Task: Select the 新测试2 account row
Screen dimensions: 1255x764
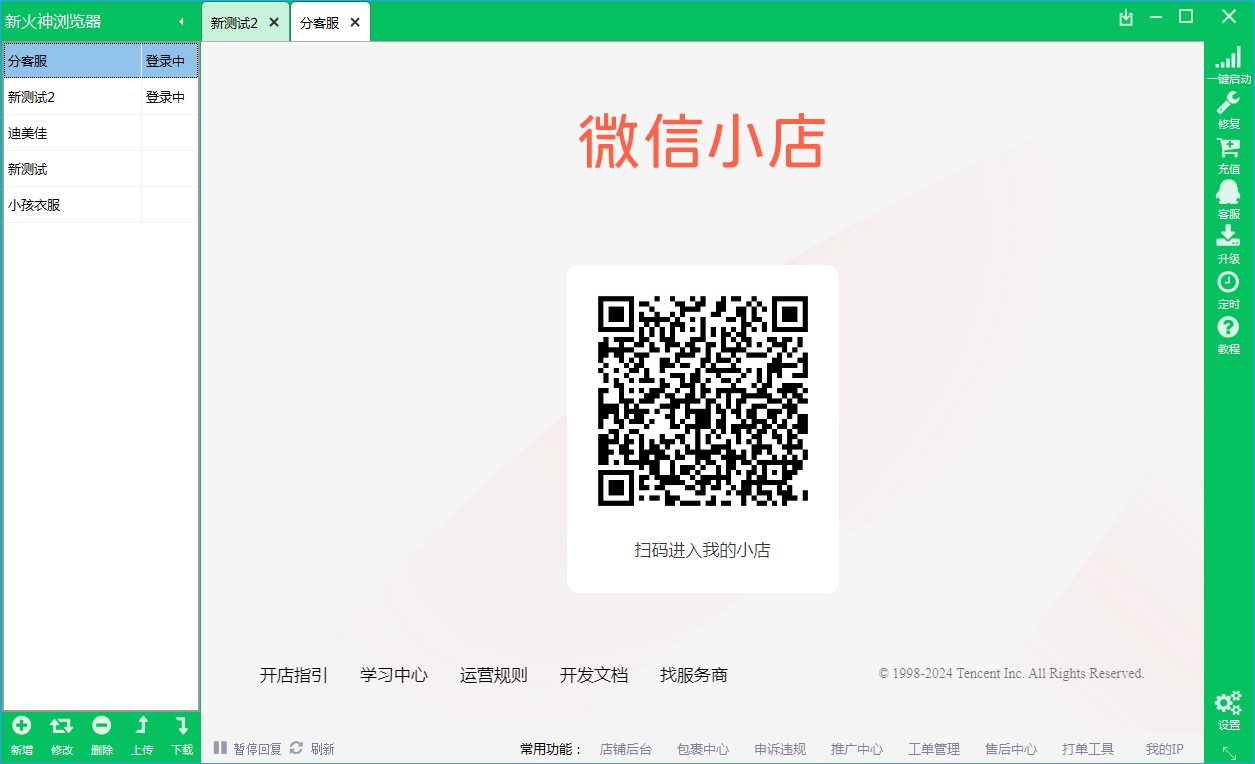Action: [x=101, y=97]
